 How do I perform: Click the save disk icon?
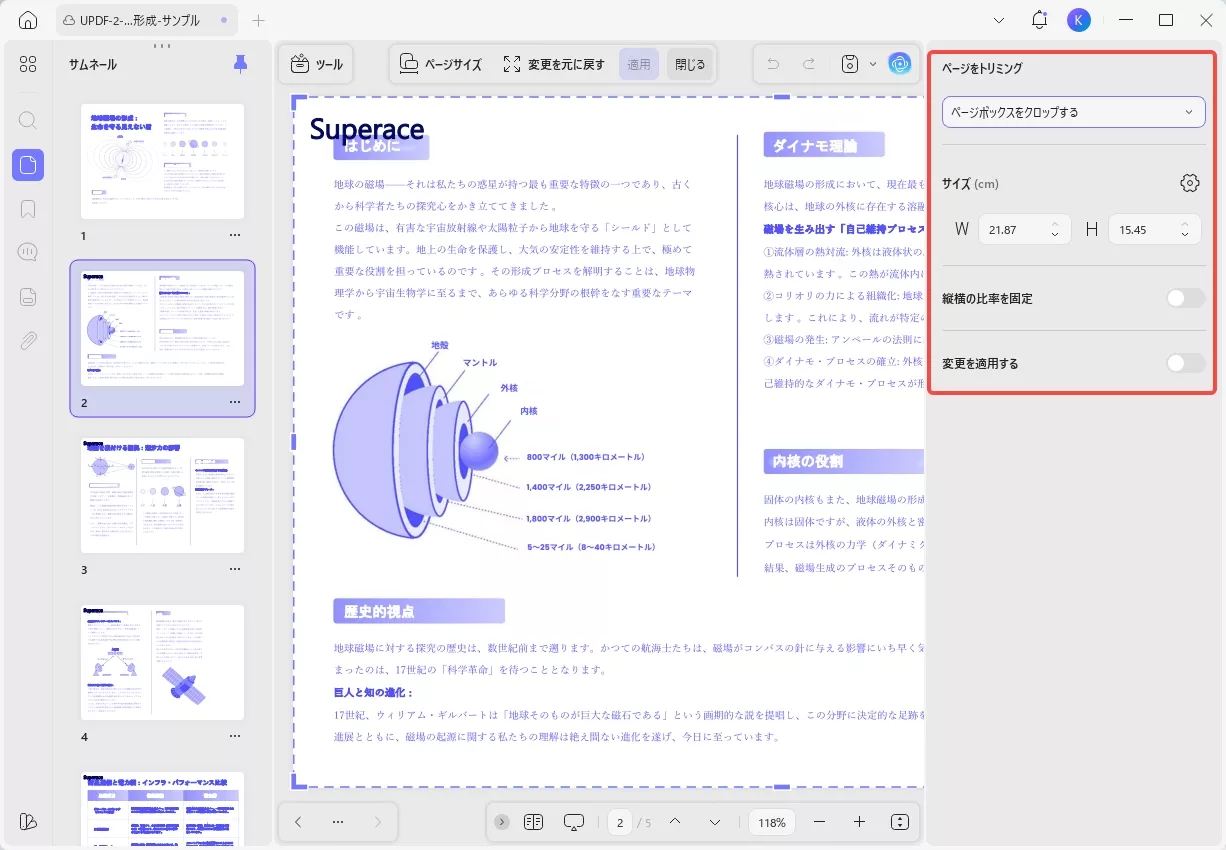click(x=850, y=64)
